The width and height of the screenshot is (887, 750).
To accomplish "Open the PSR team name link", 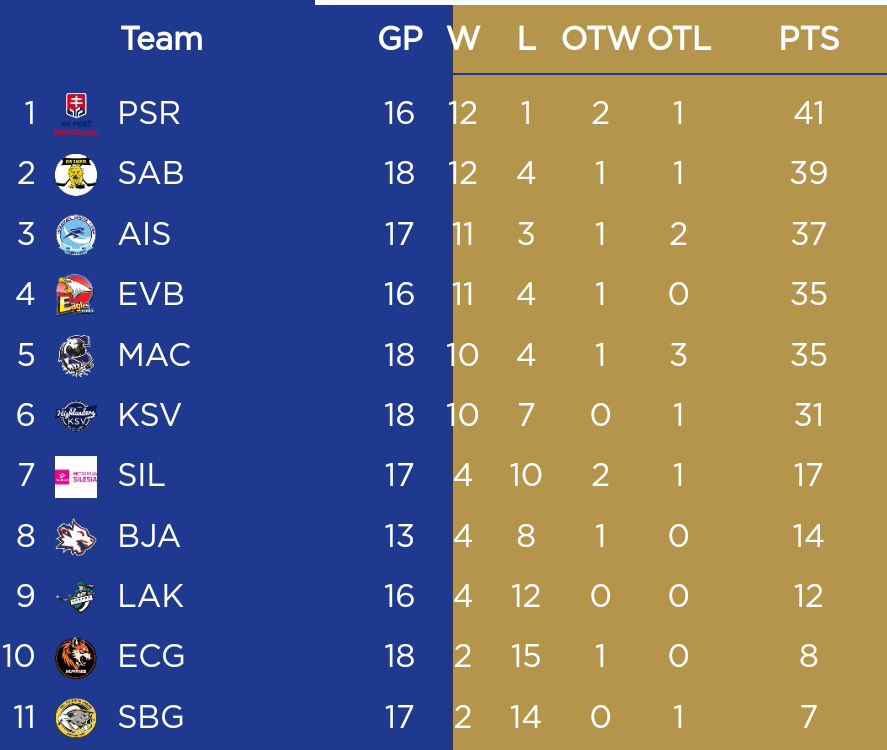I will tap(149, 113).
